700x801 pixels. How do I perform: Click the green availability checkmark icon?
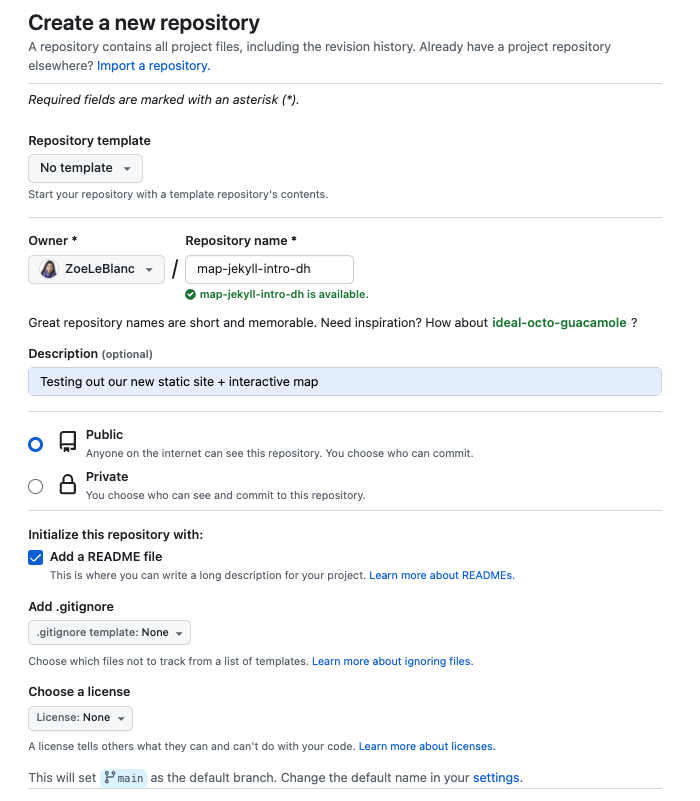click(x=191, y=295)
